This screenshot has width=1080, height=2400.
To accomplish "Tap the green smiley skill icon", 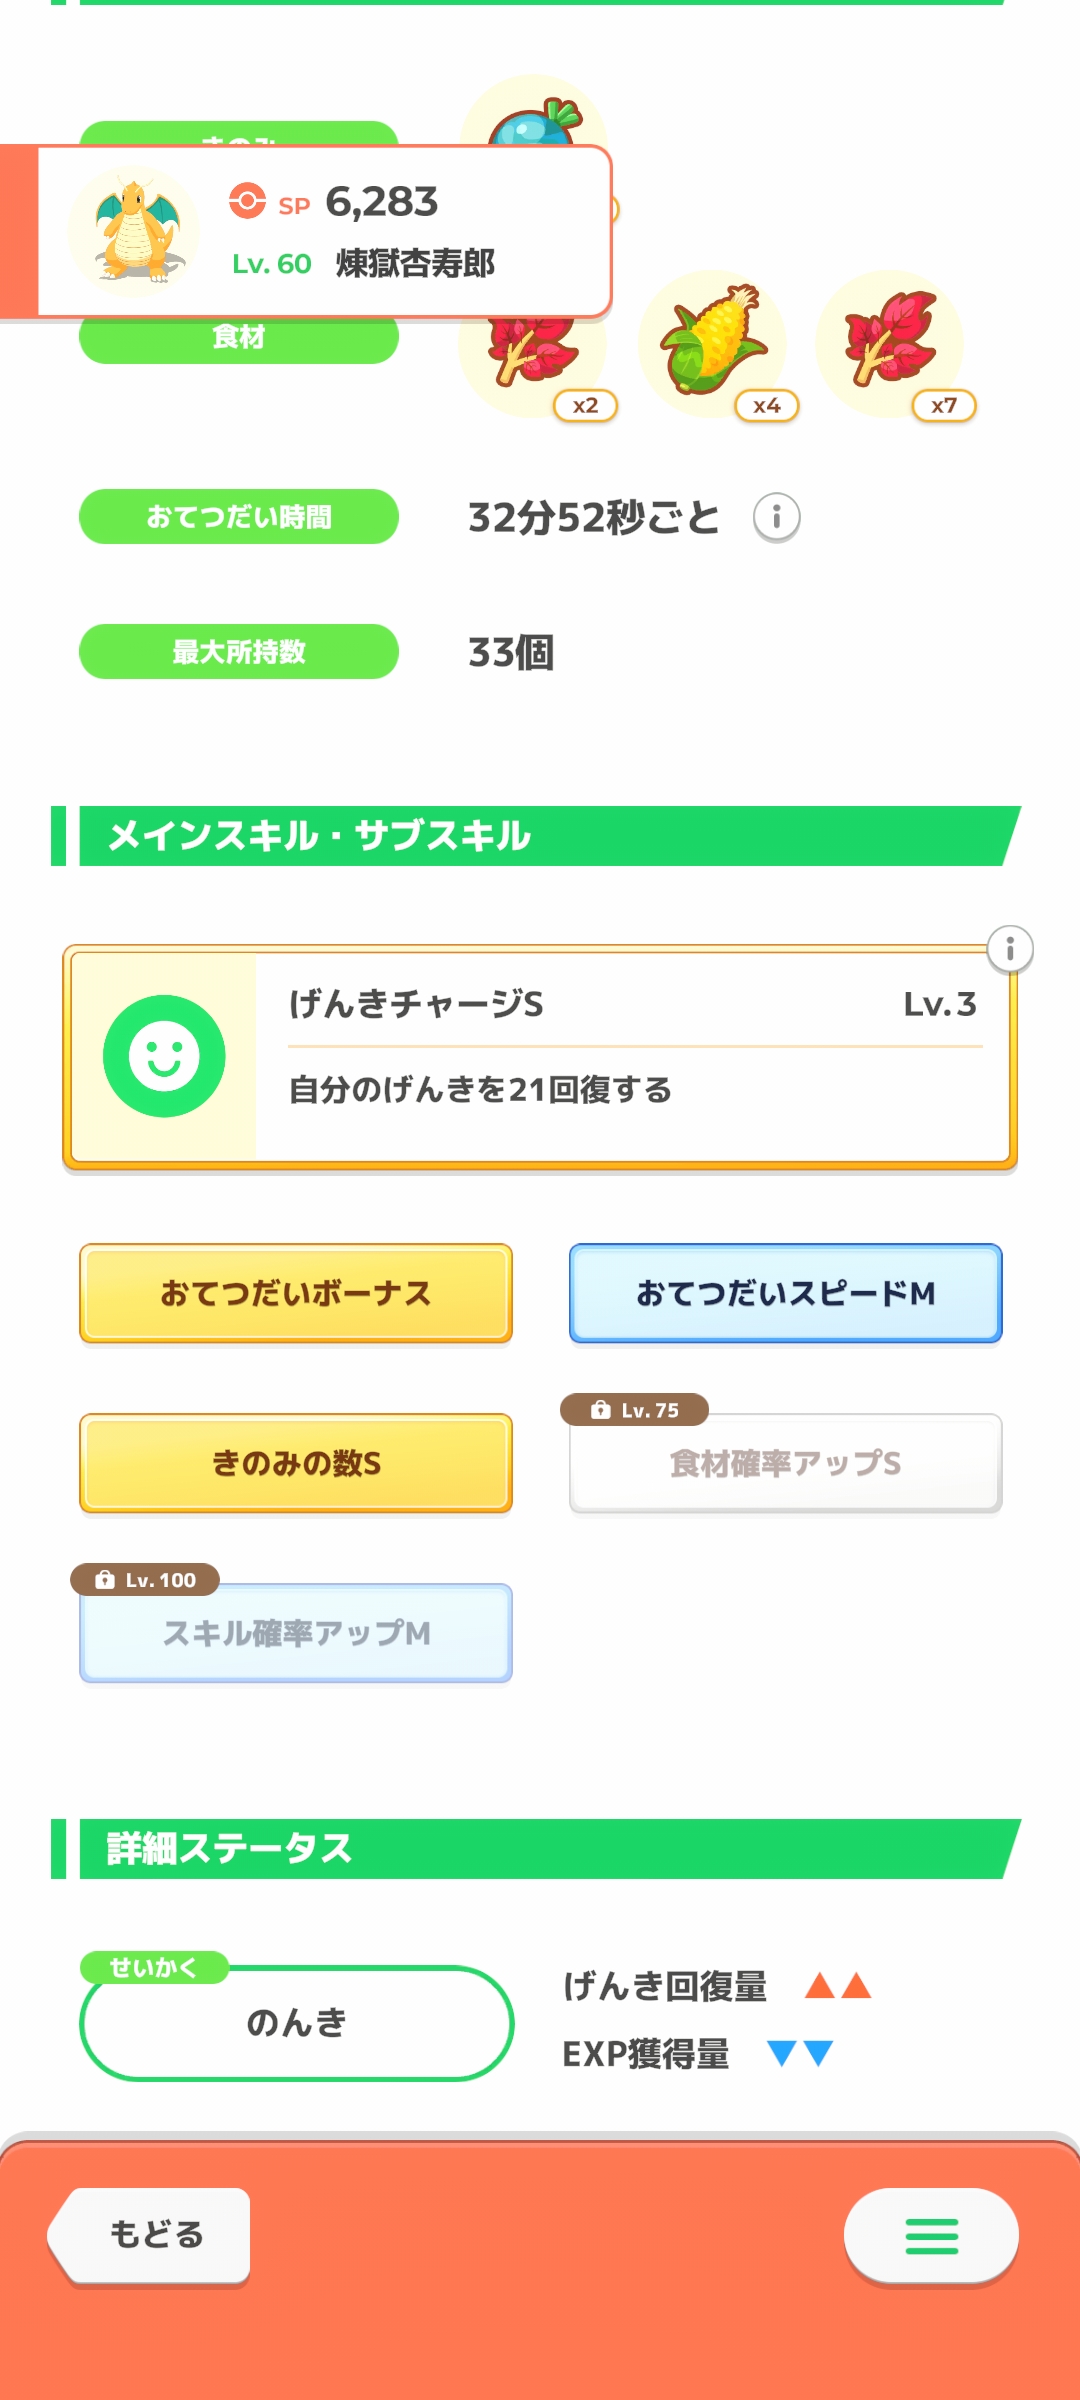I will [164, 1056].
